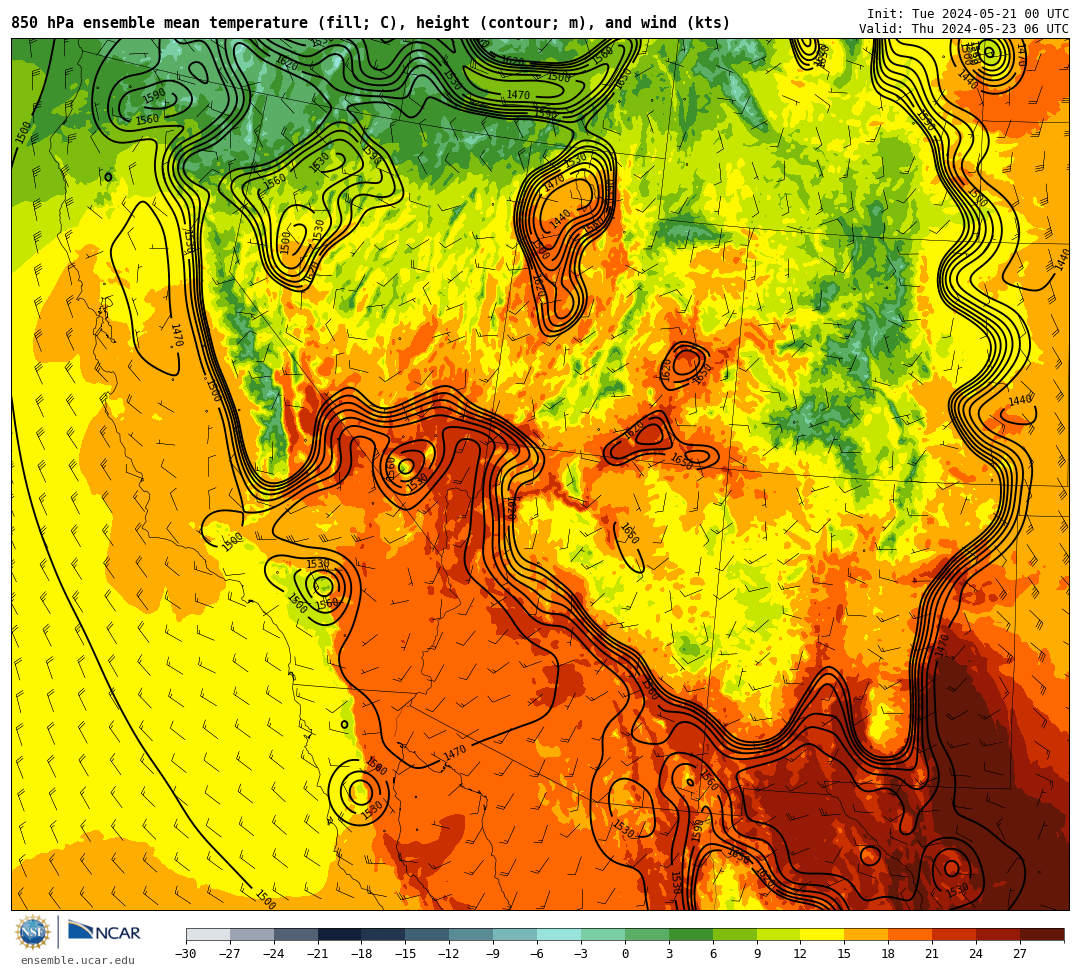Click the 18 colorbar tick label
Viewport: 1080px width, 973px height.
889,954
